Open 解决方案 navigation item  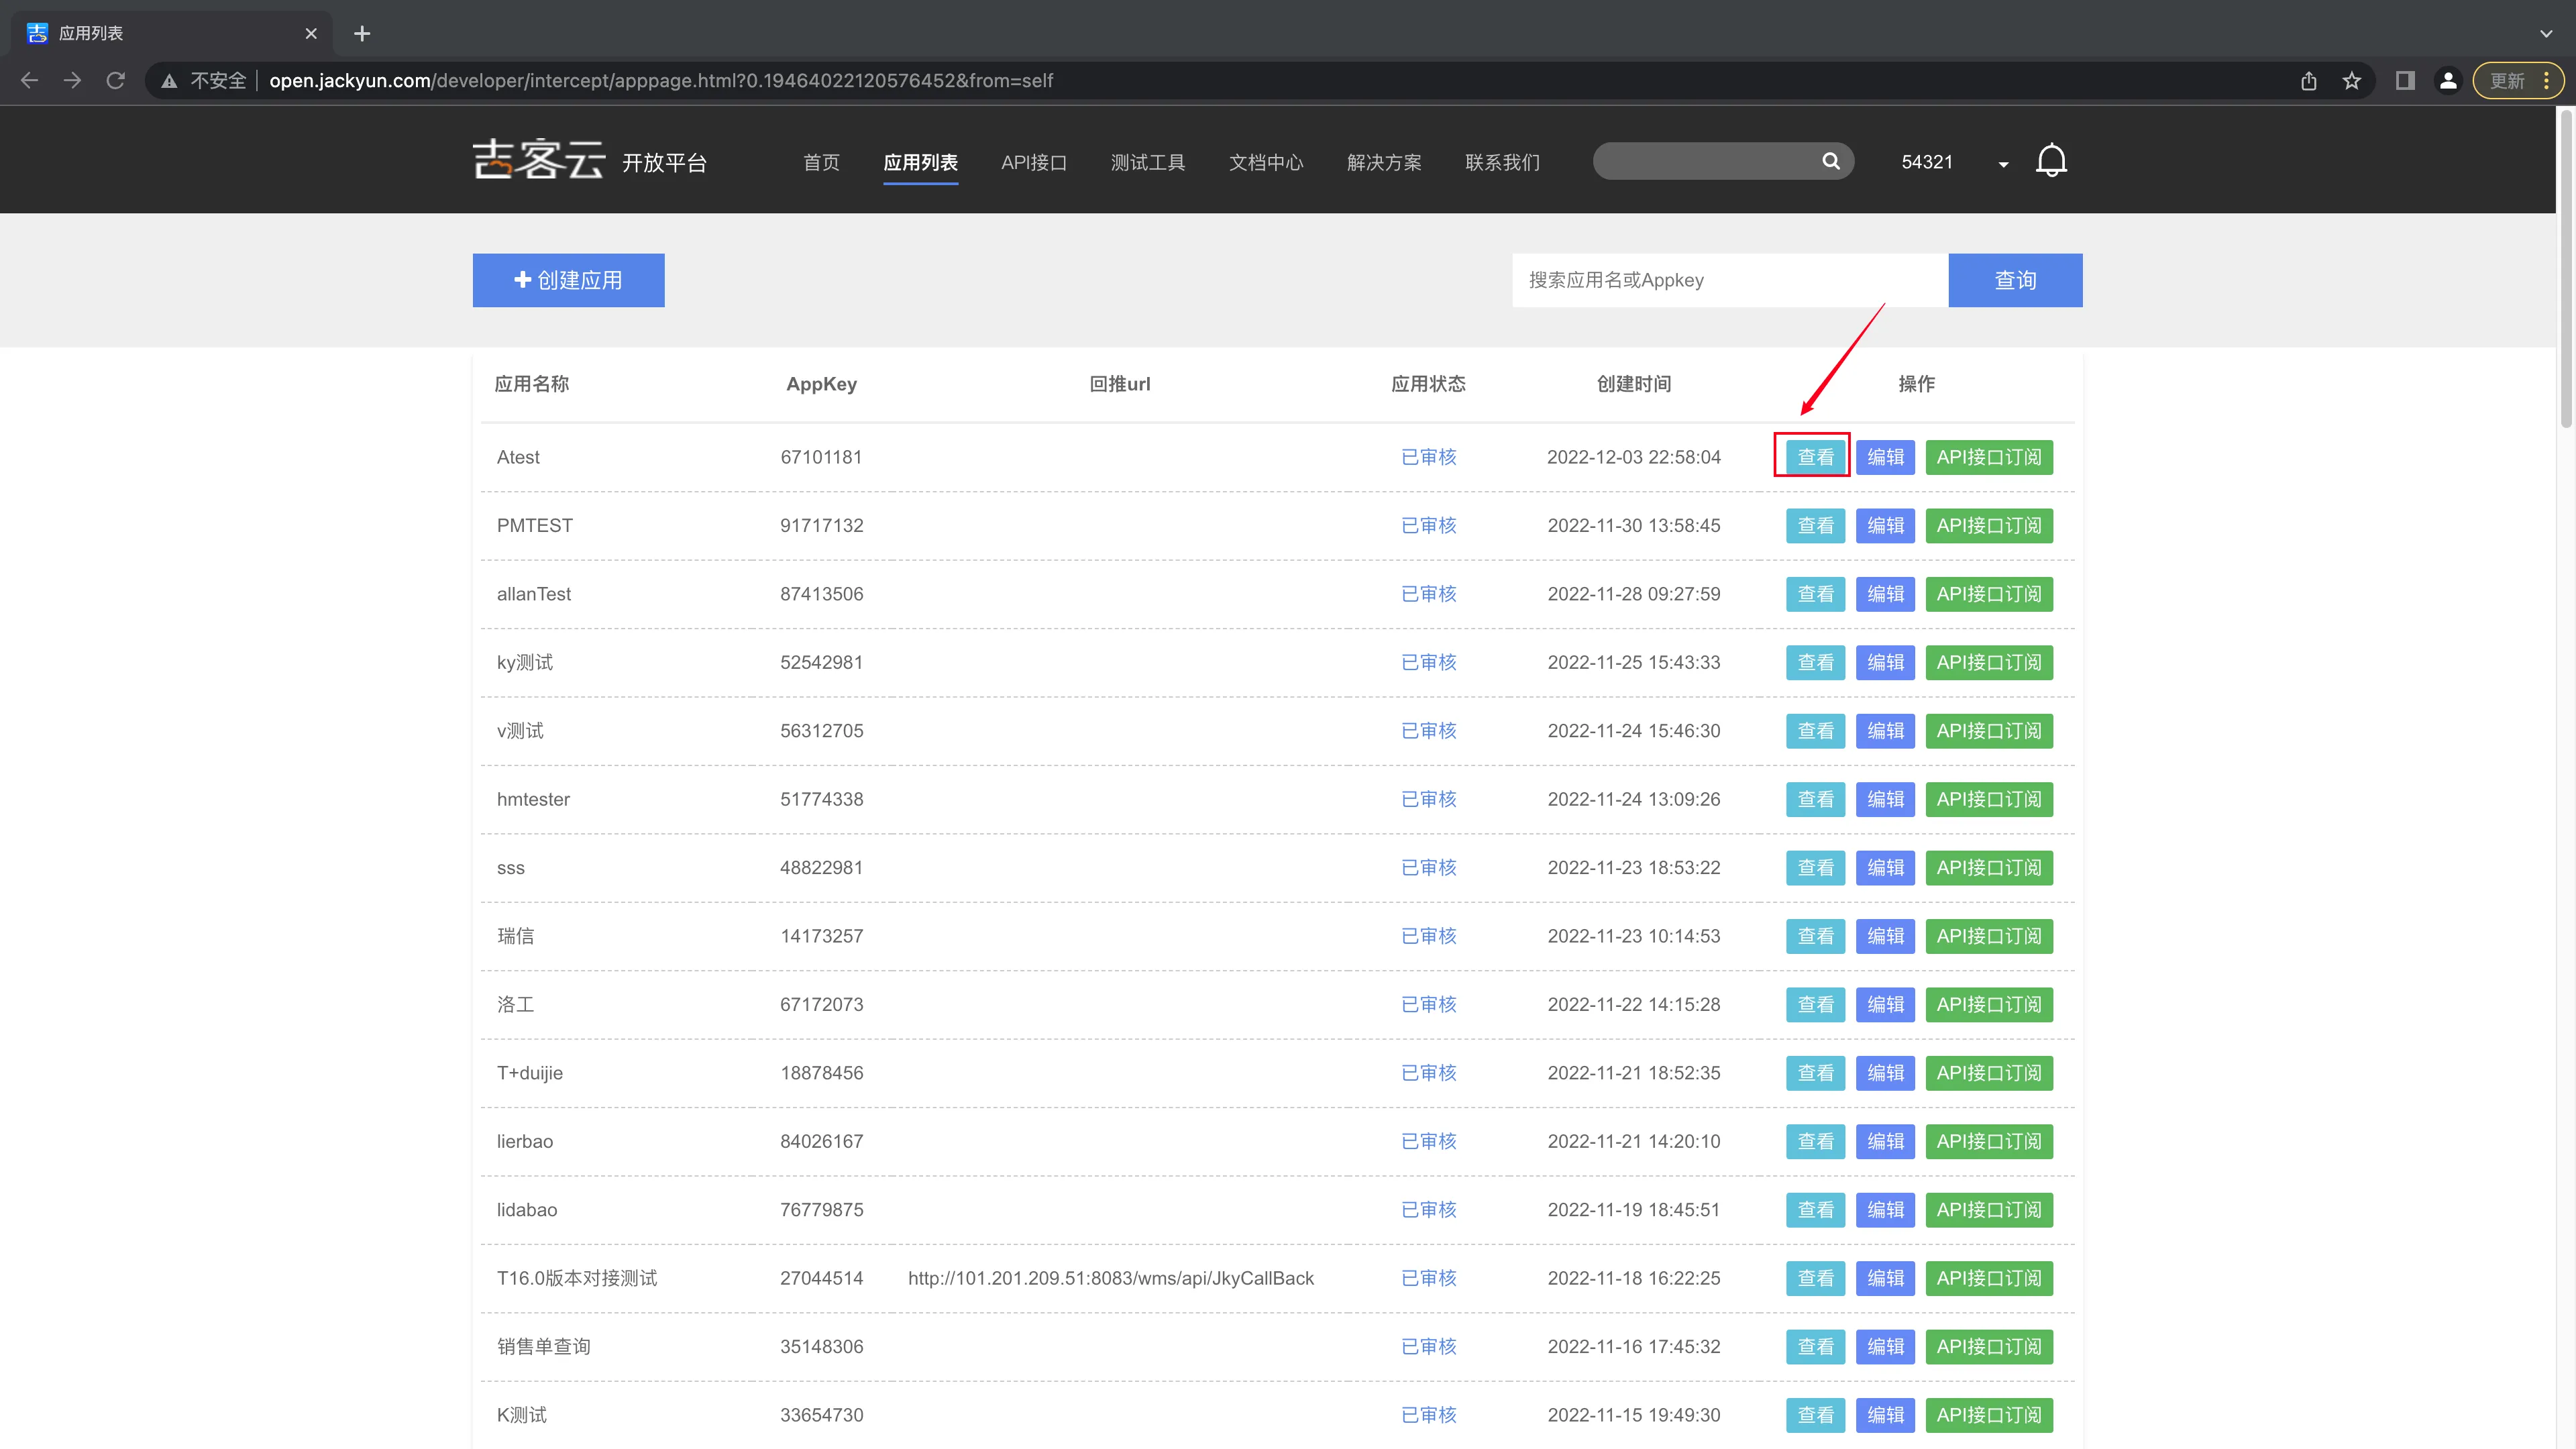(x=1384, y=162)
